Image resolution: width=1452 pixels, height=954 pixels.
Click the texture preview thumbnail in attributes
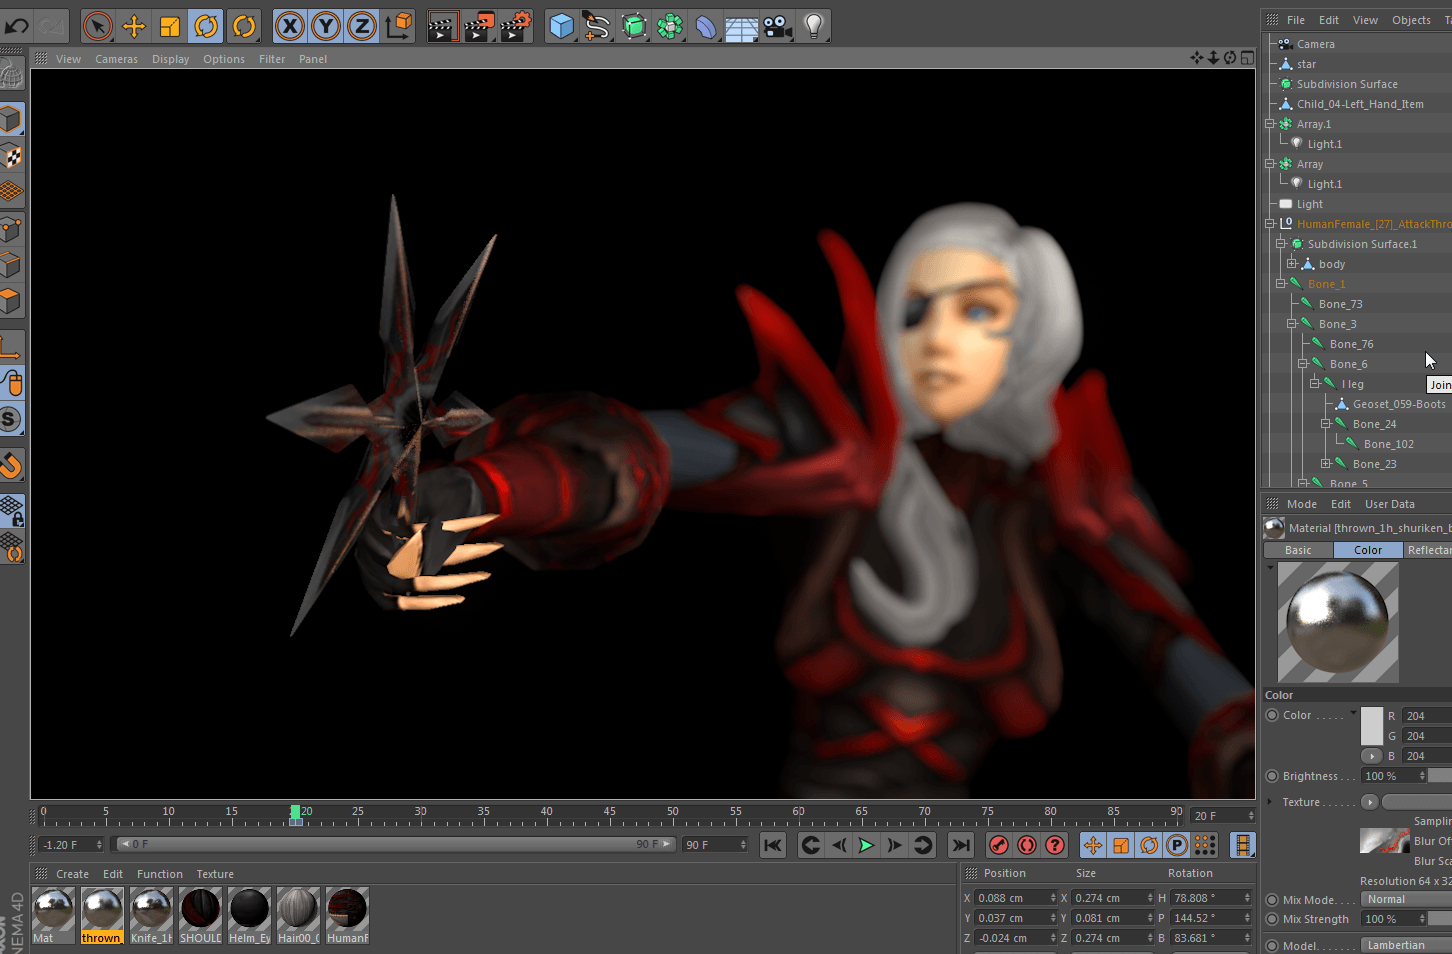(x=1385, y=841)
